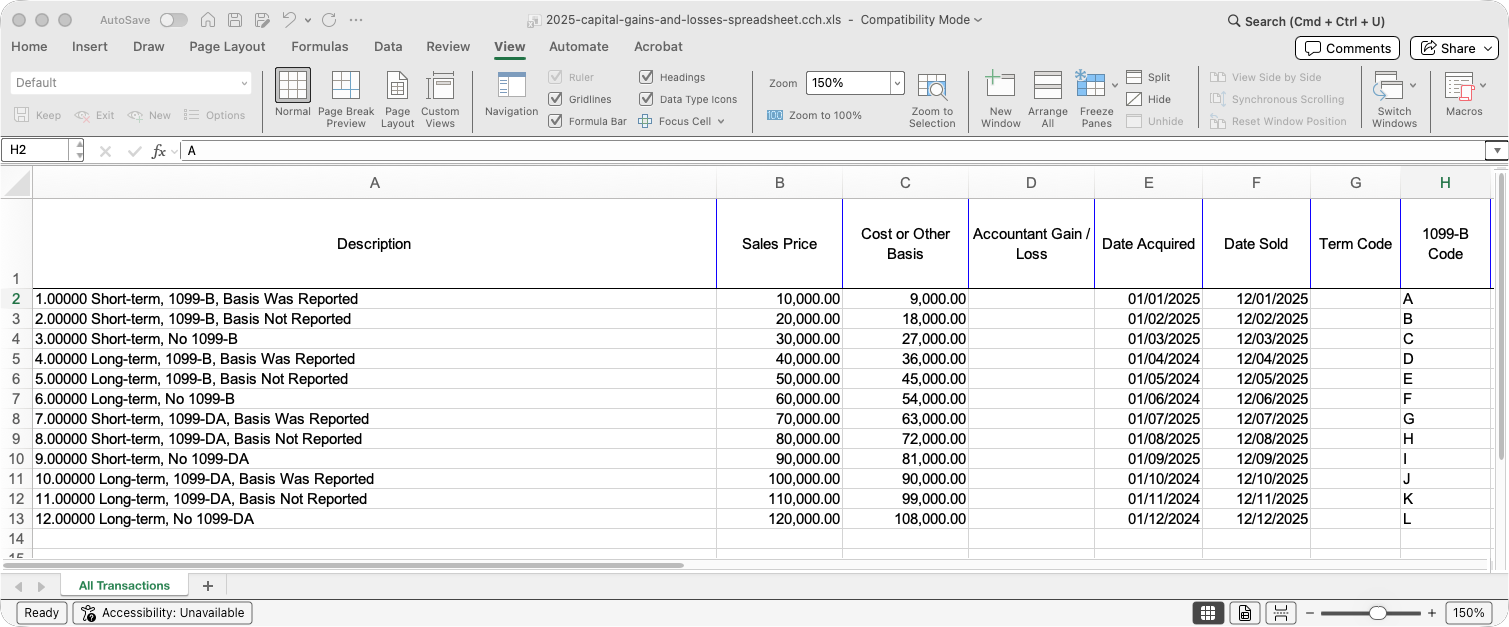Open the Focus Cell dropdown arrow

[x=720, y=122]
